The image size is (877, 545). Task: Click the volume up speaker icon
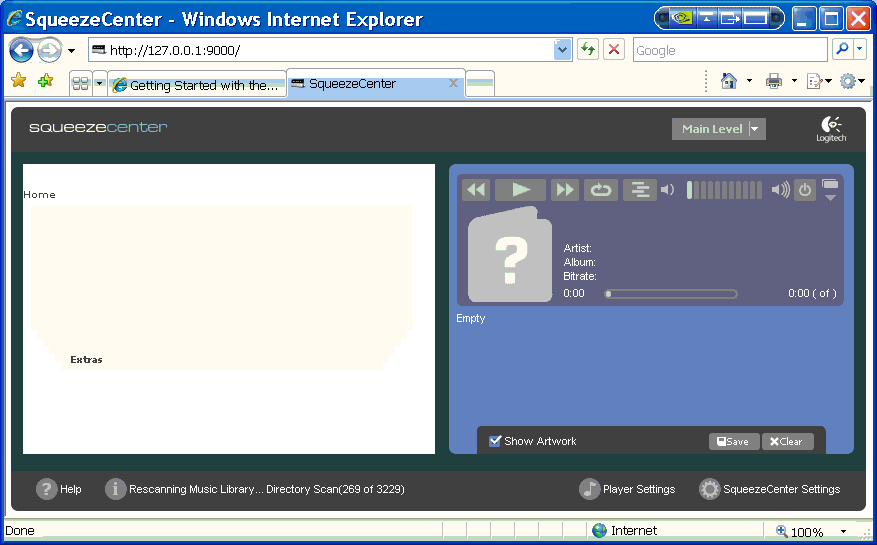(780, 190)
